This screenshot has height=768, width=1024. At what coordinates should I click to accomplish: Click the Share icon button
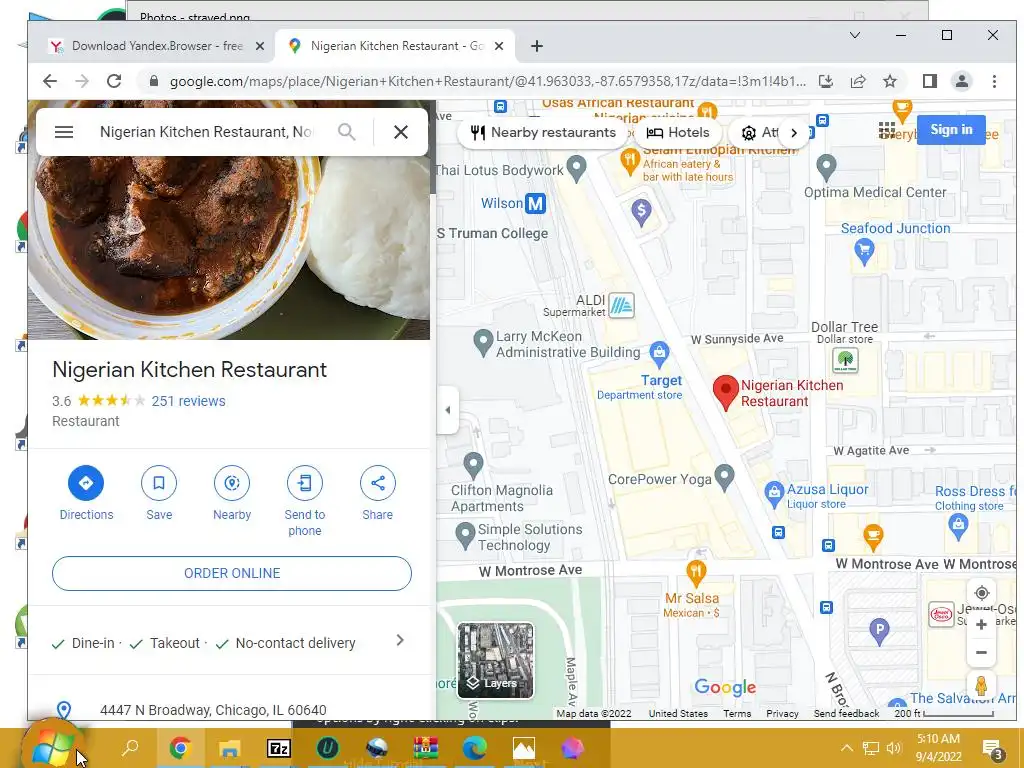377,483
